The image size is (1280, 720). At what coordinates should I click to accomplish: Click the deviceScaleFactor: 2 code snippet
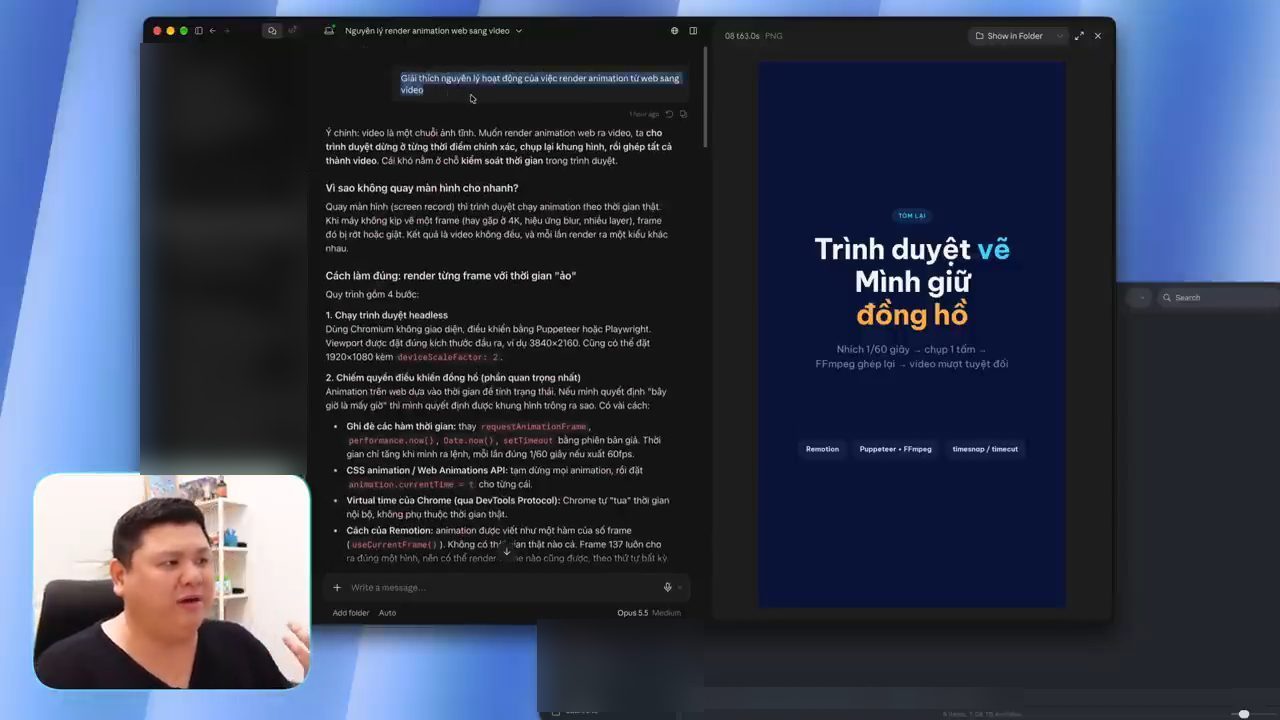(448, 357)
